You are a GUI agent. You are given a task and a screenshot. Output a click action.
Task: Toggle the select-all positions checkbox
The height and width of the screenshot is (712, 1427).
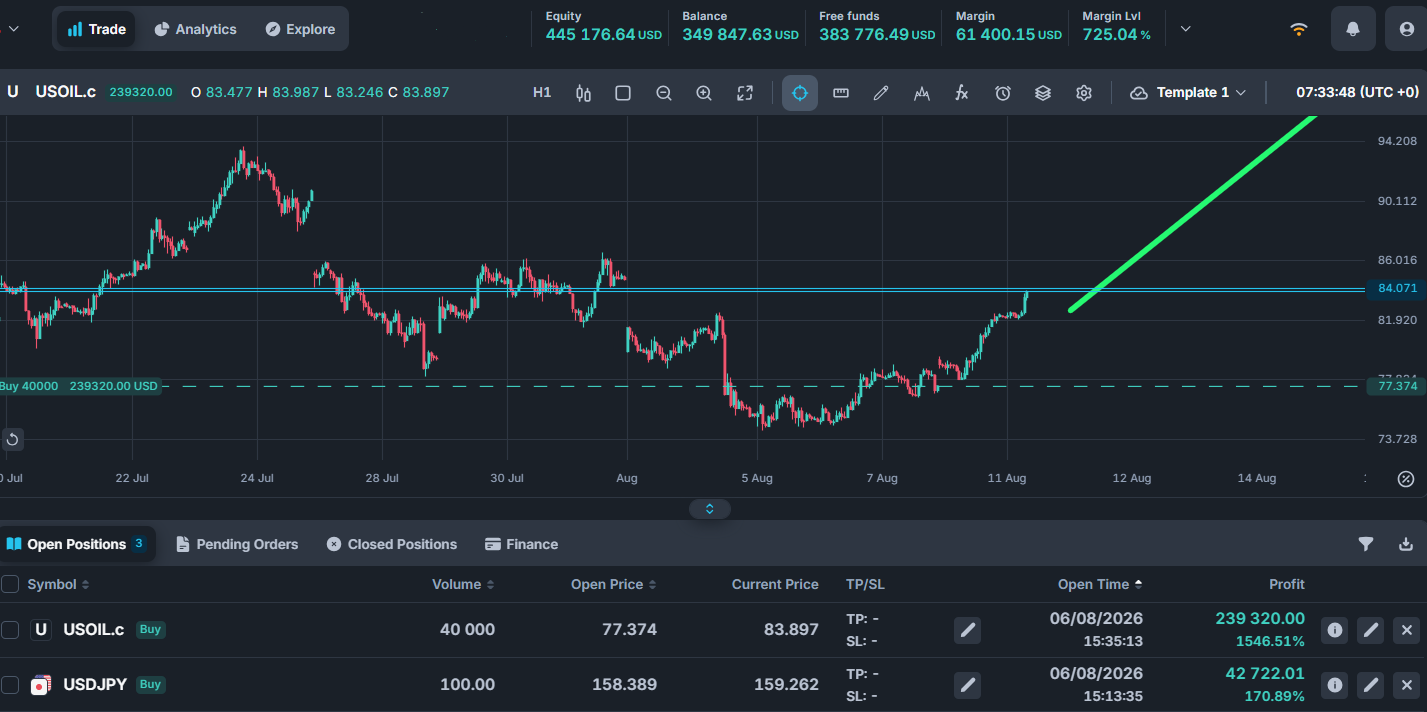[10, 584]
